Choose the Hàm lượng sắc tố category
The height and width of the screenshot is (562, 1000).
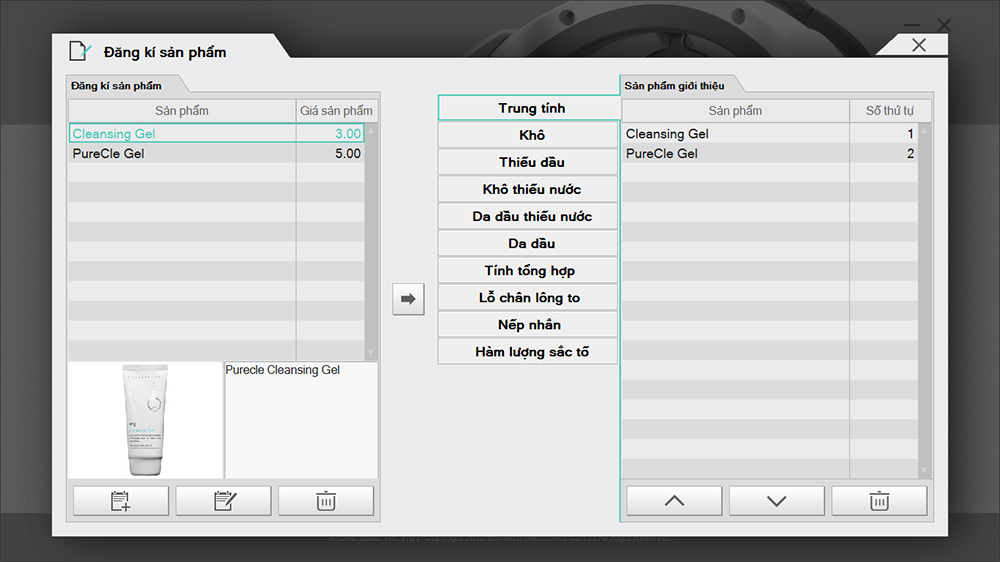pyautogui.click(x=530, y=352)
